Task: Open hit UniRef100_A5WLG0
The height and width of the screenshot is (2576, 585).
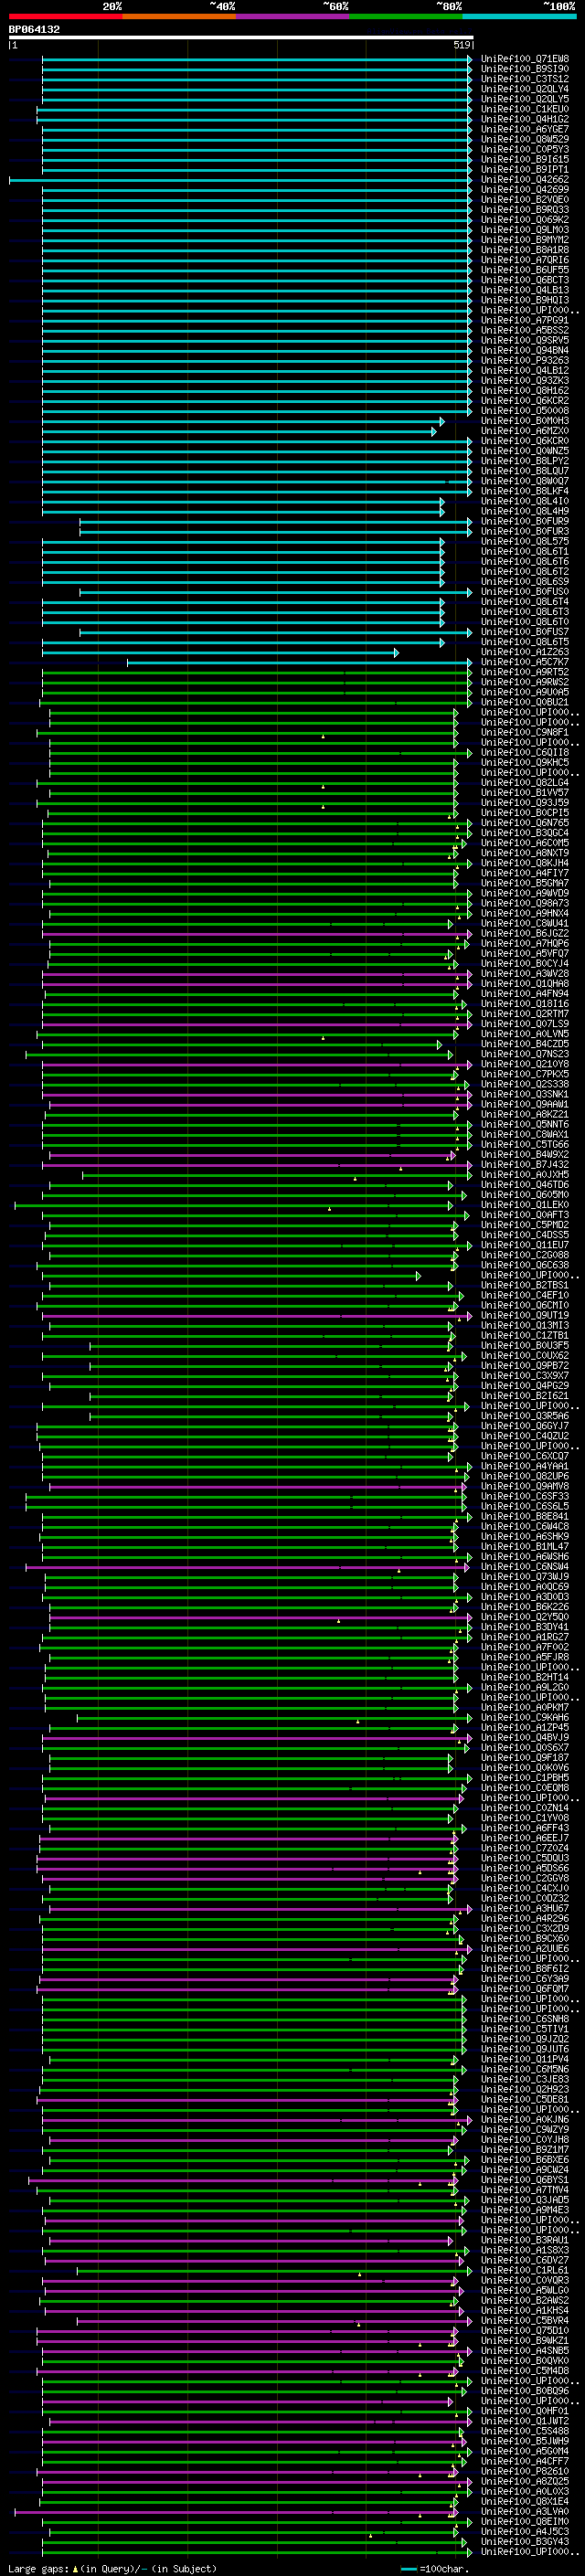Action: [x=524, y=2290]
